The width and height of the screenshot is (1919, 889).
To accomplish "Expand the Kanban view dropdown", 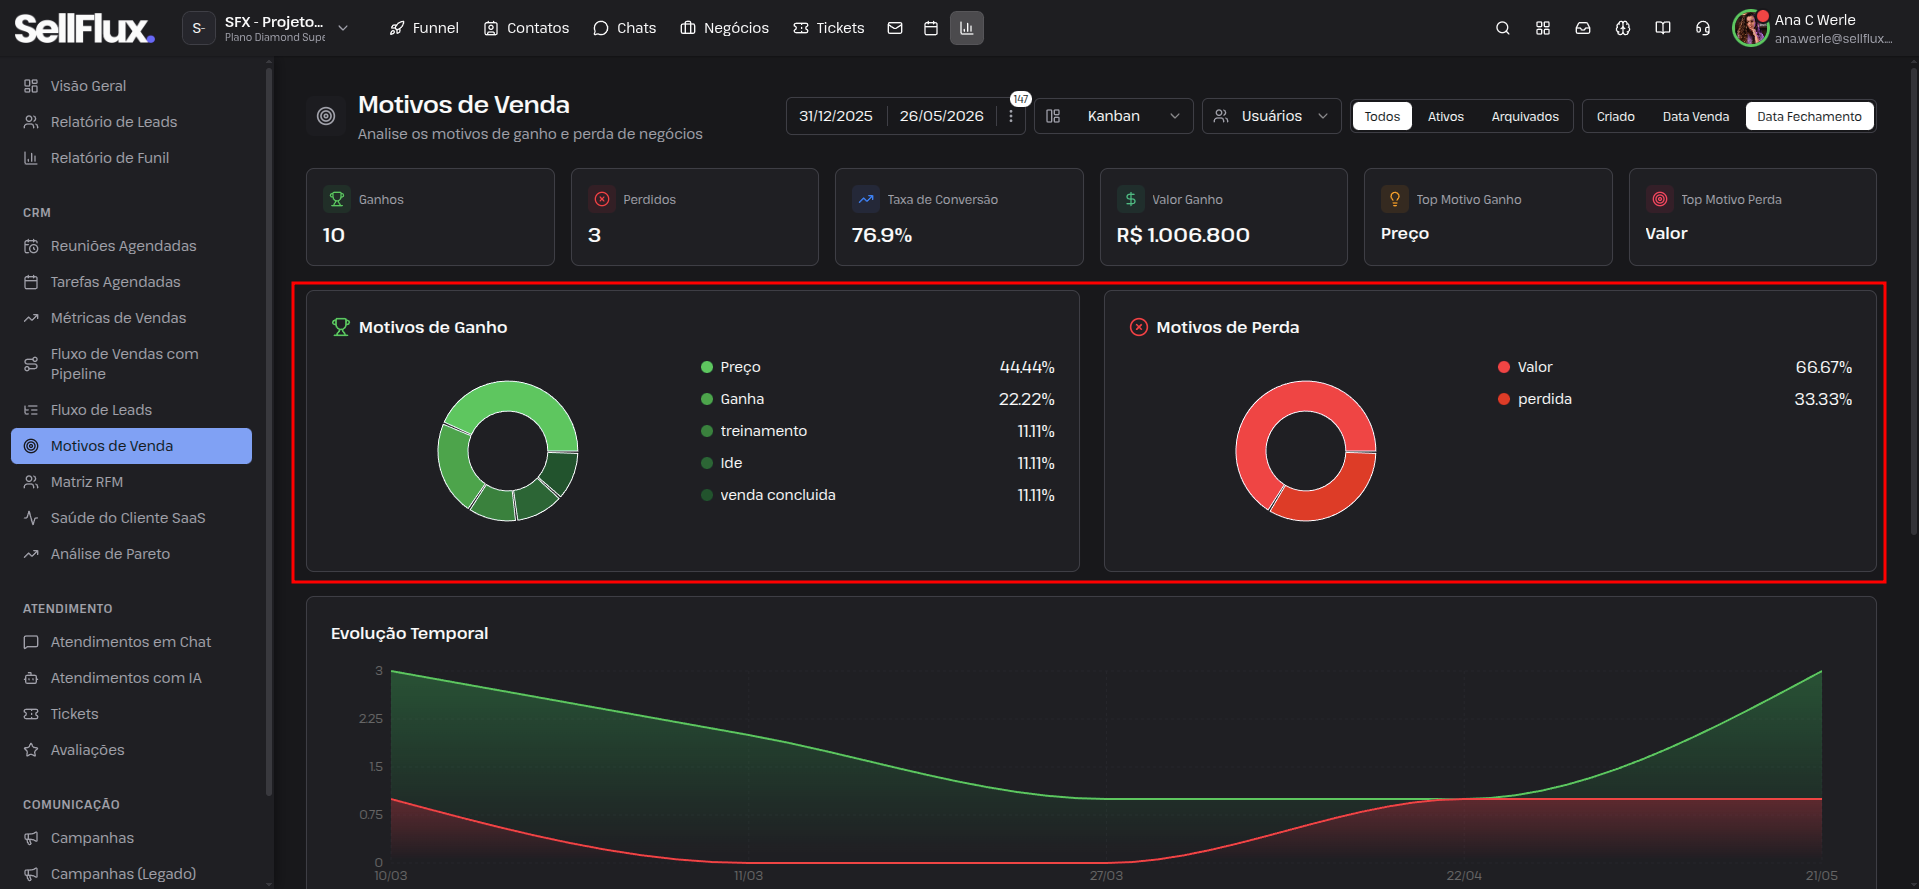I will coord(1114,116).
